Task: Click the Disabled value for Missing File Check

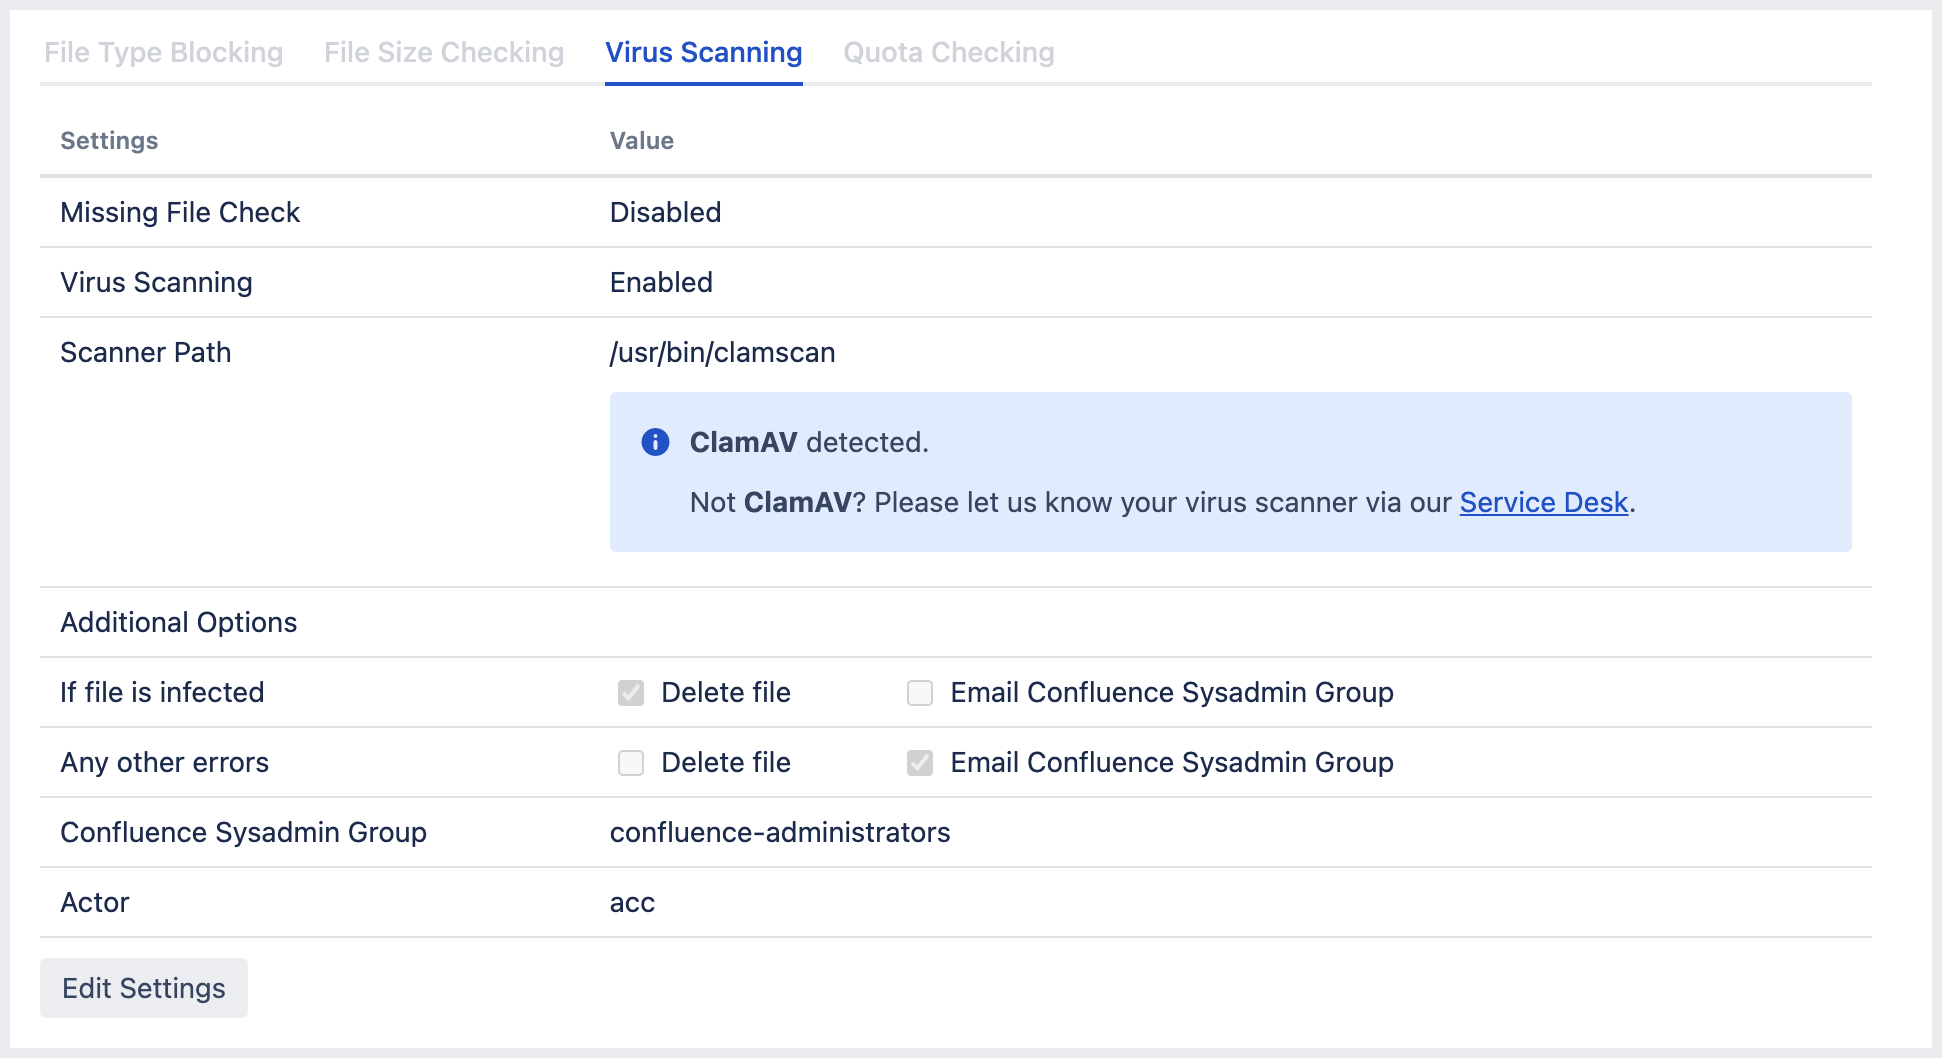Action: point(665,212)
